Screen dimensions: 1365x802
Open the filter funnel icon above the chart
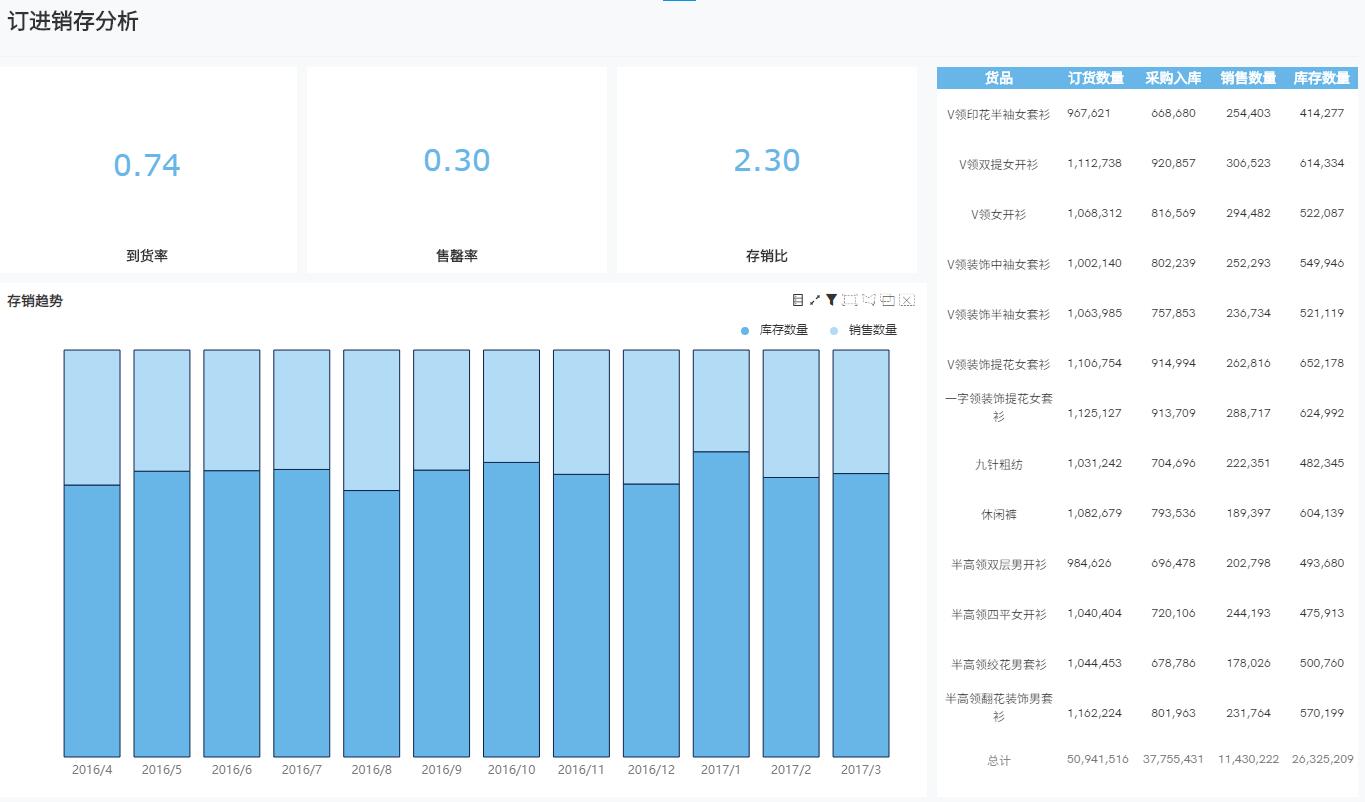click(x=832, y=300)
